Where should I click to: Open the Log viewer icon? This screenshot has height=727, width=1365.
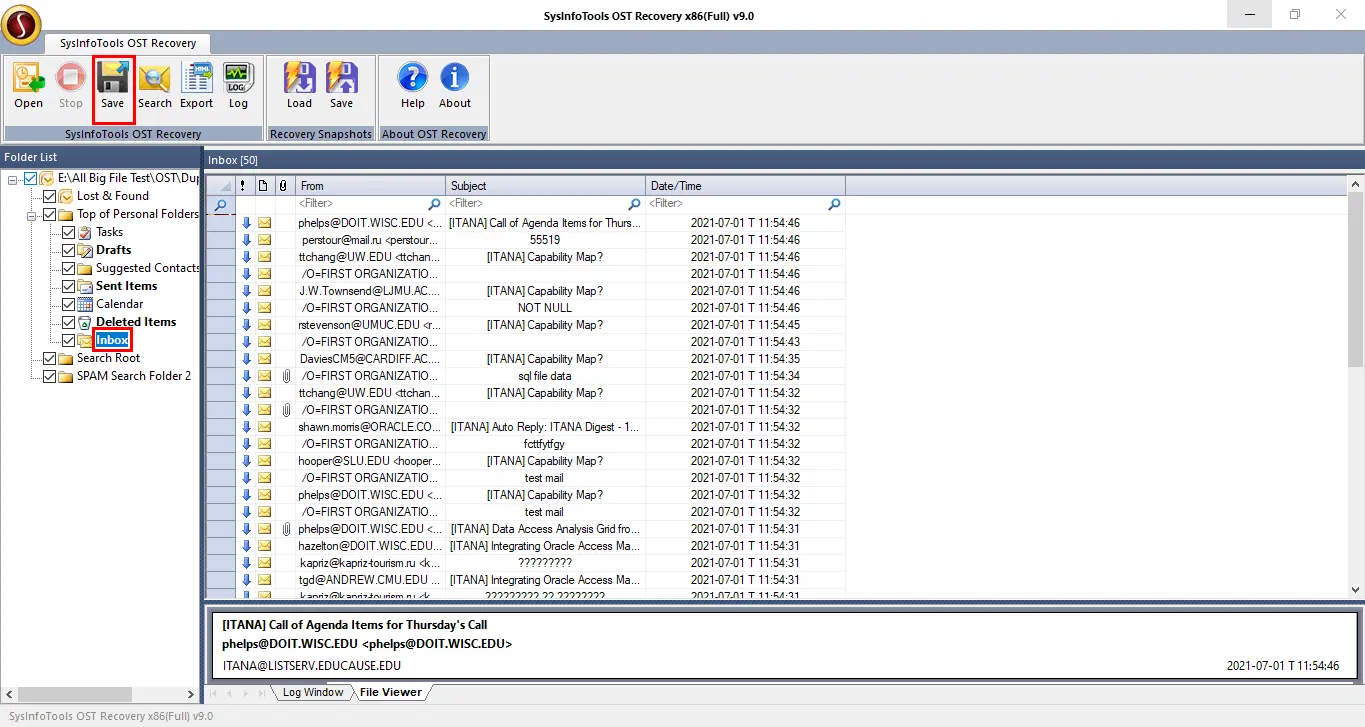click(238, 85)
